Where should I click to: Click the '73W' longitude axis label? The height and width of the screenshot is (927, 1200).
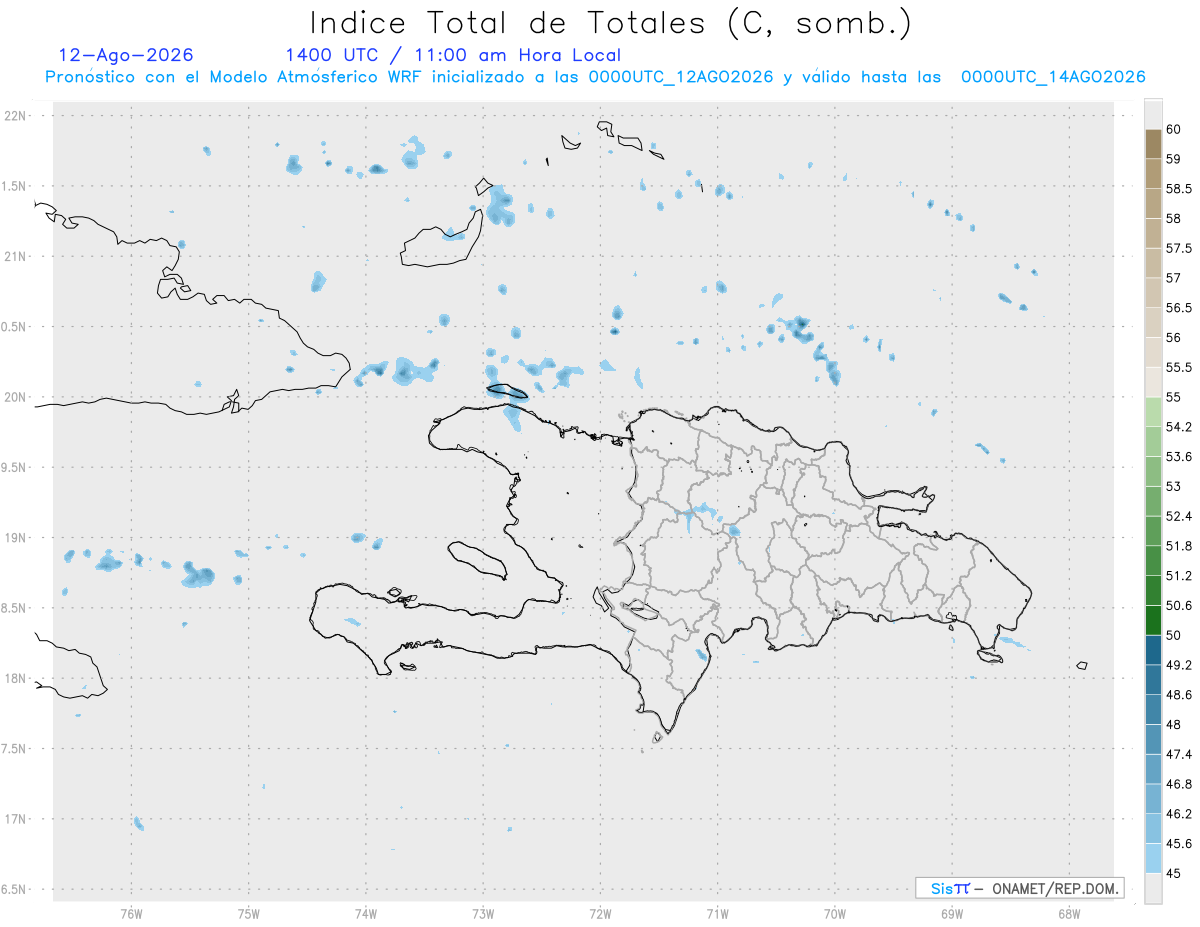tap(483, 914)
